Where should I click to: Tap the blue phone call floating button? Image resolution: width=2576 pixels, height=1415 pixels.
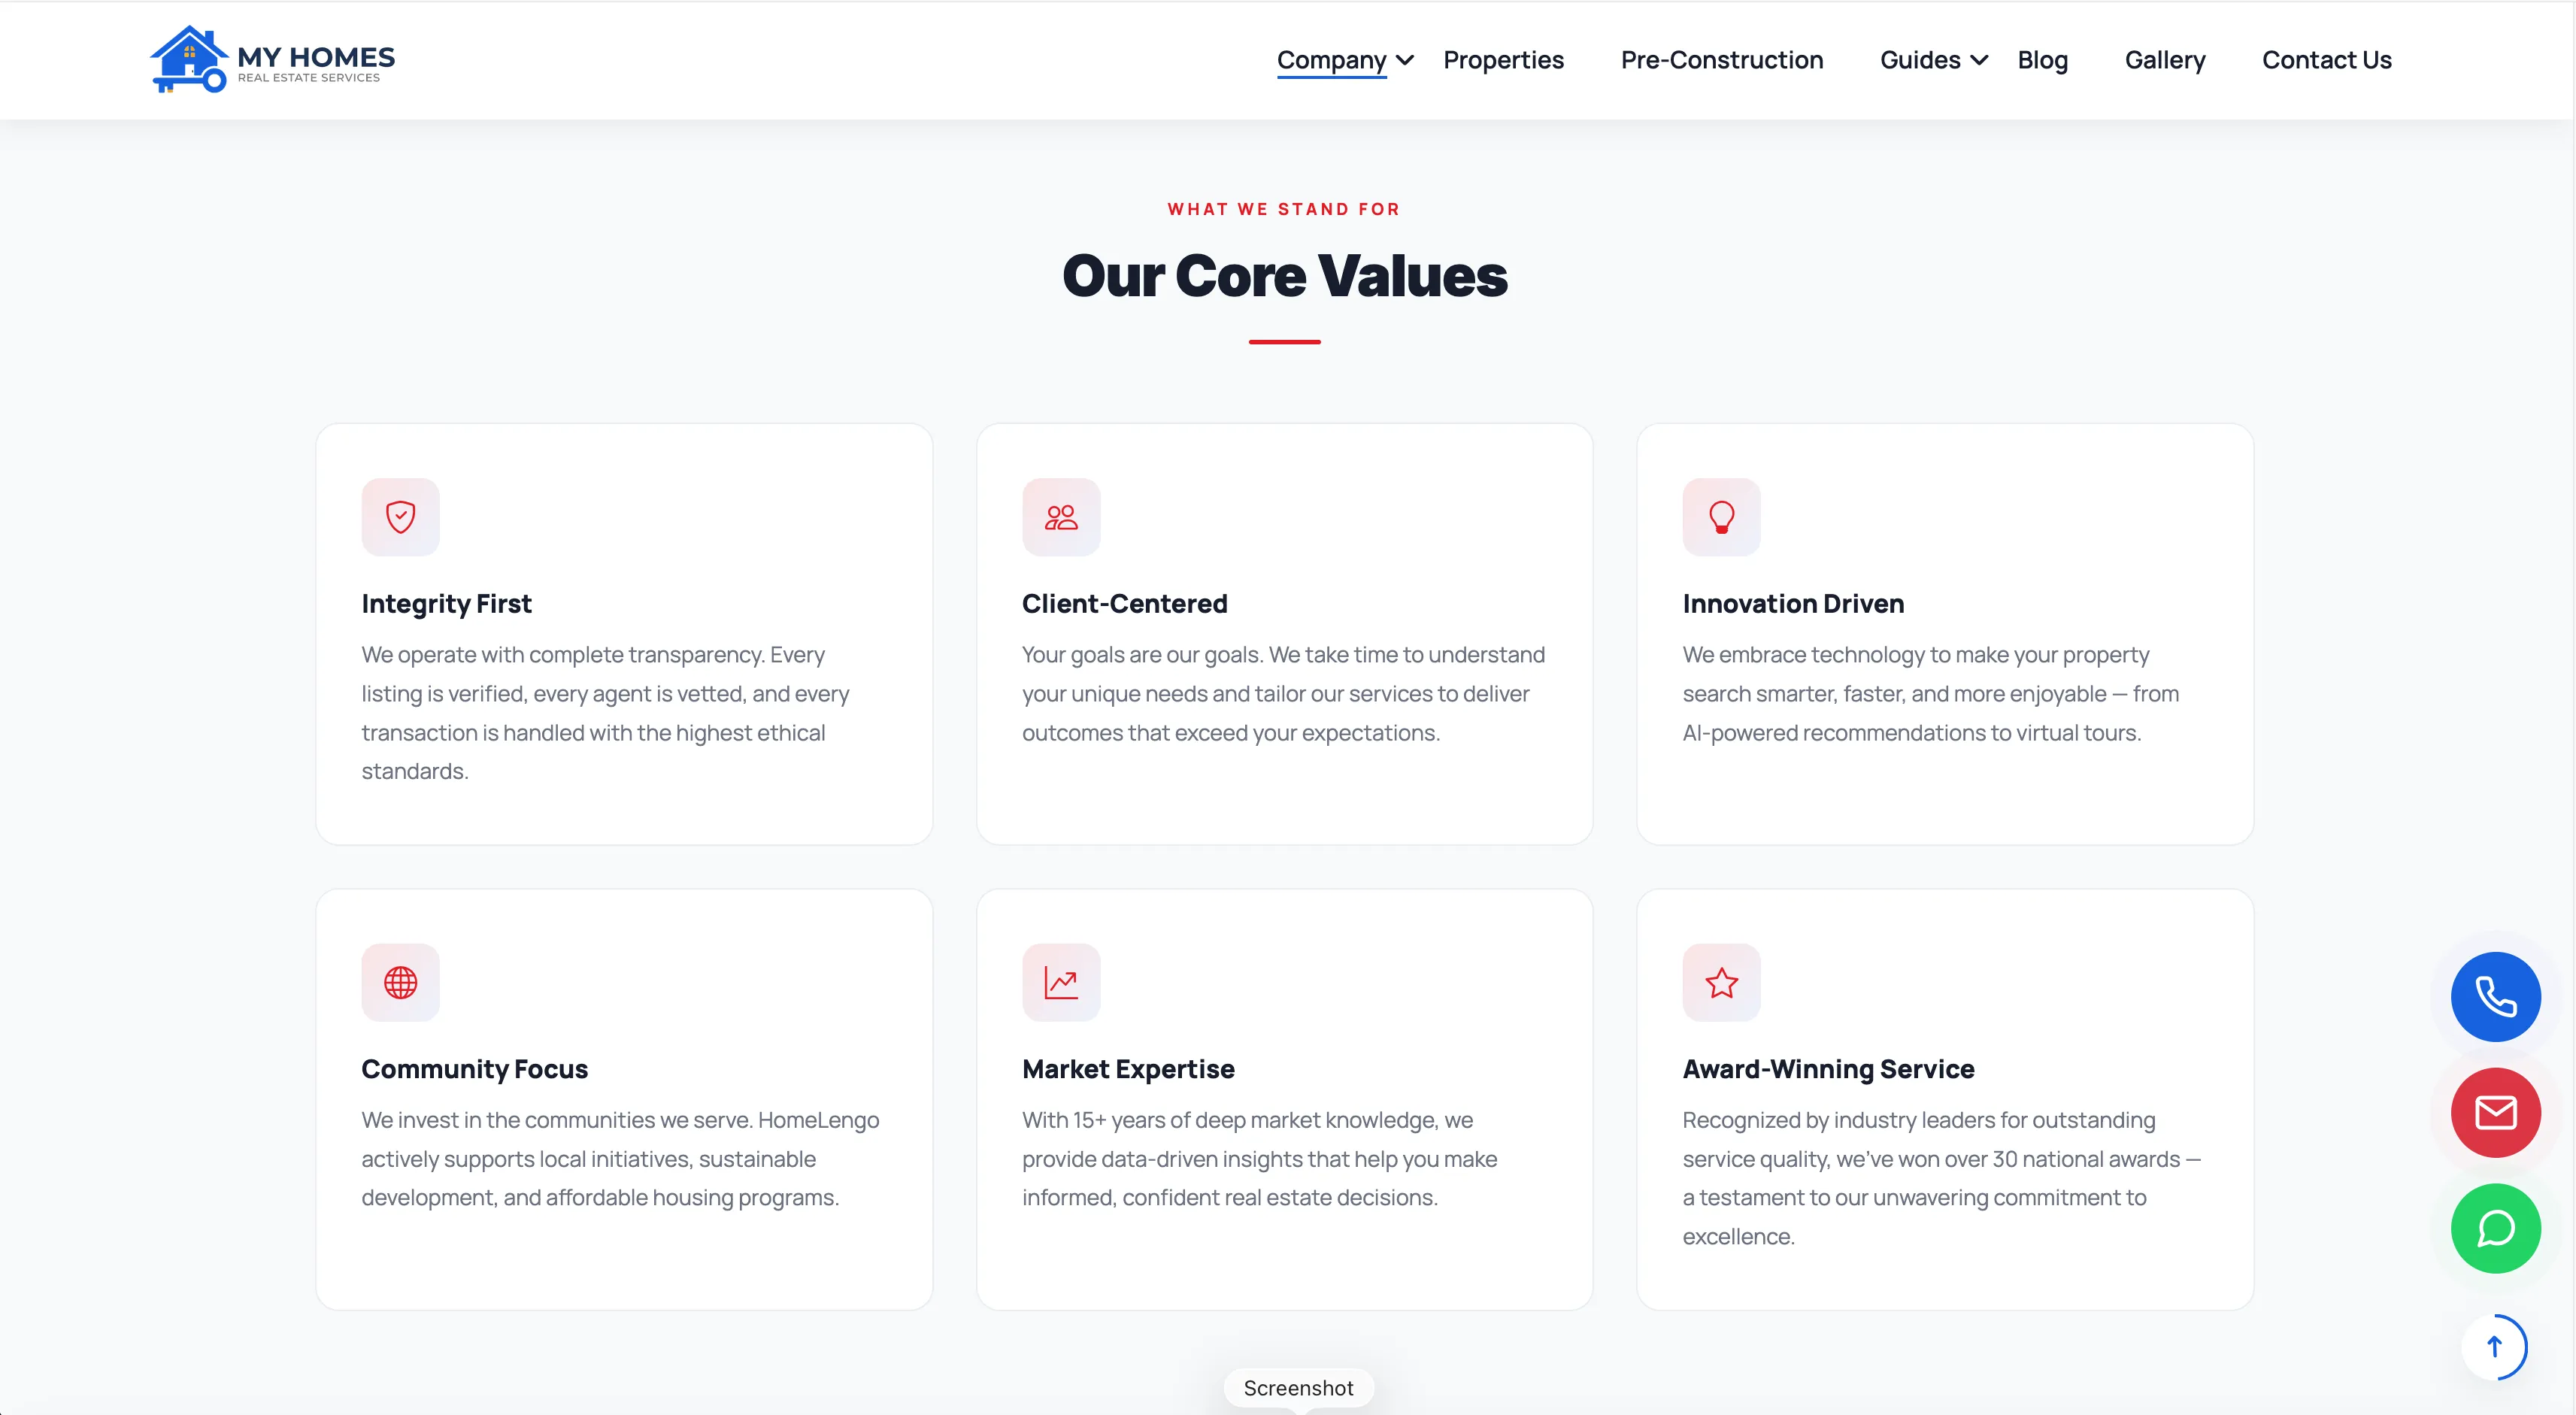click(x=2495, y=996)
